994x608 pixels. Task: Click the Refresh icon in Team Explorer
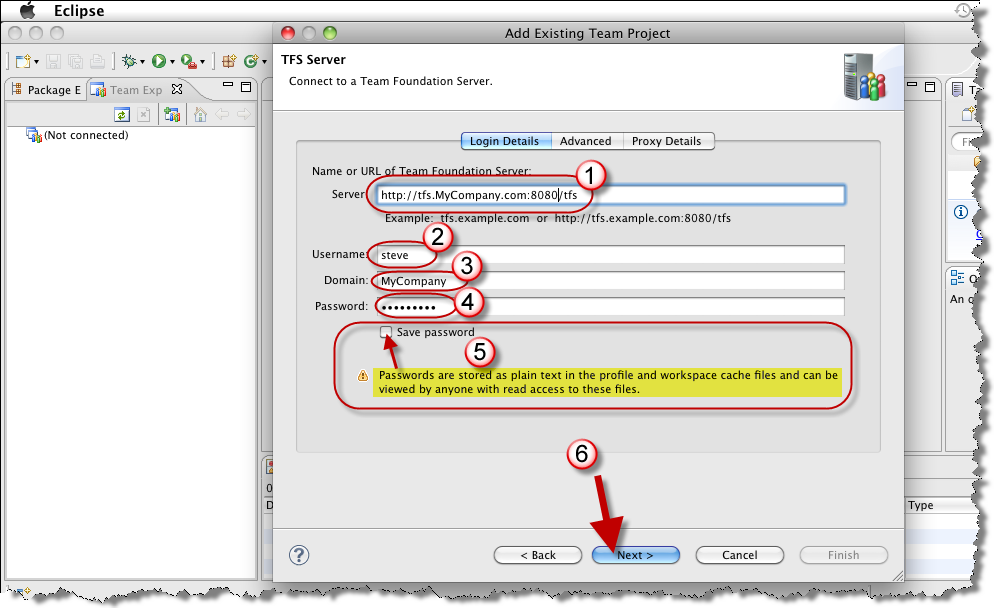point(122,115)
